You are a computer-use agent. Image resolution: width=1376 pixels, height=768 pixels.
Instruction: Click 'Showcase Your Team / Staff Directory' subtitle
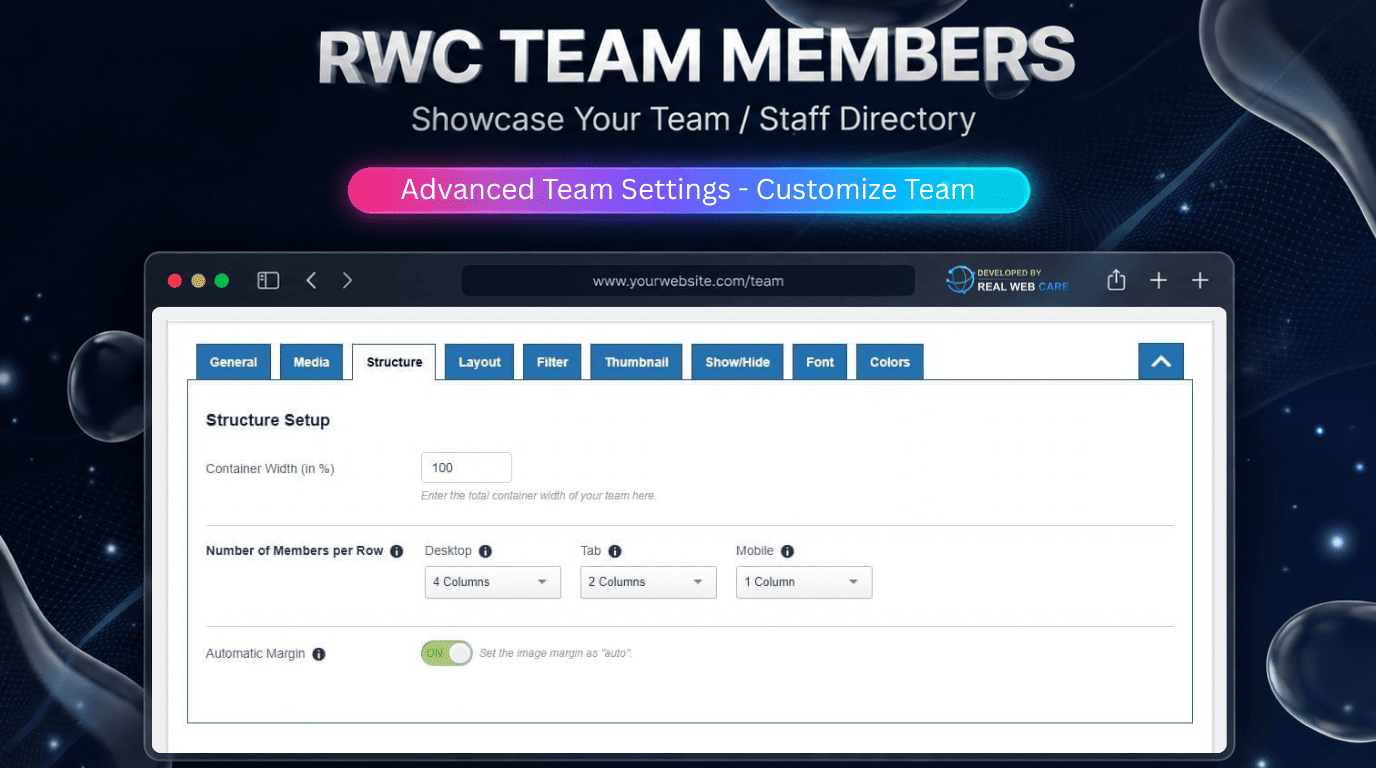(693, 119)
